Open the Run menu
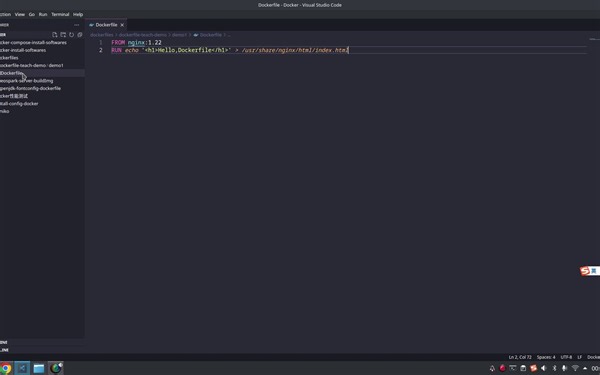This screenshot has height=375, width=600. click(x=43, y=15)
